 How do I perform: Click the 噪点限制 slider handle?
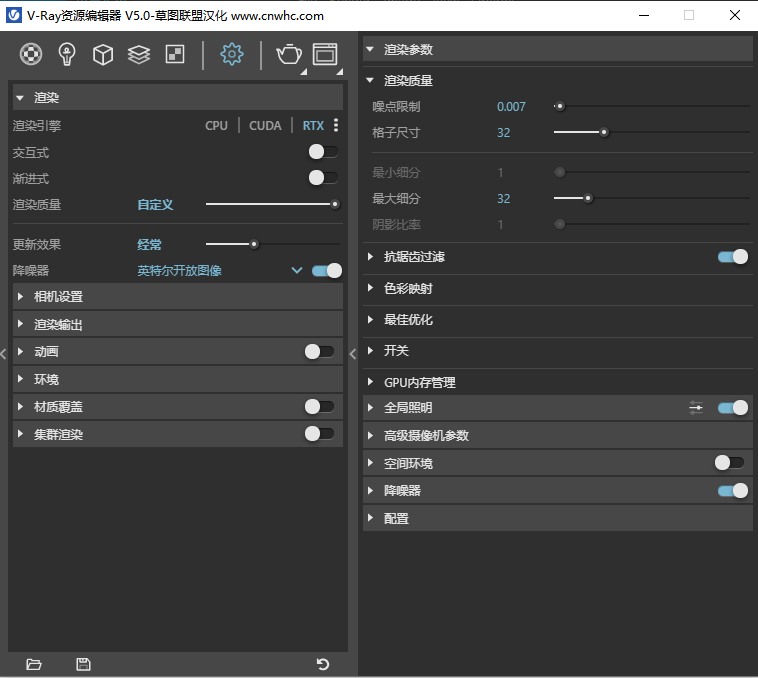(x=560, y=106)
